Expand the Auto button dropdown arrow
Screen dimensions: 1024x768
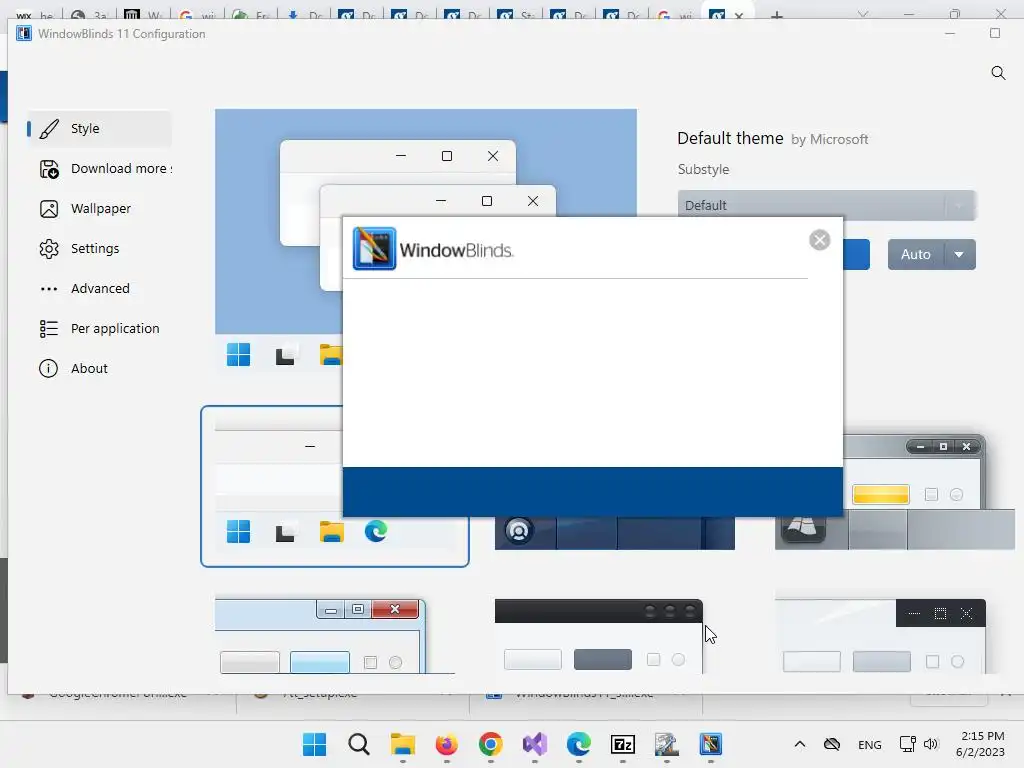pos(959,255)
